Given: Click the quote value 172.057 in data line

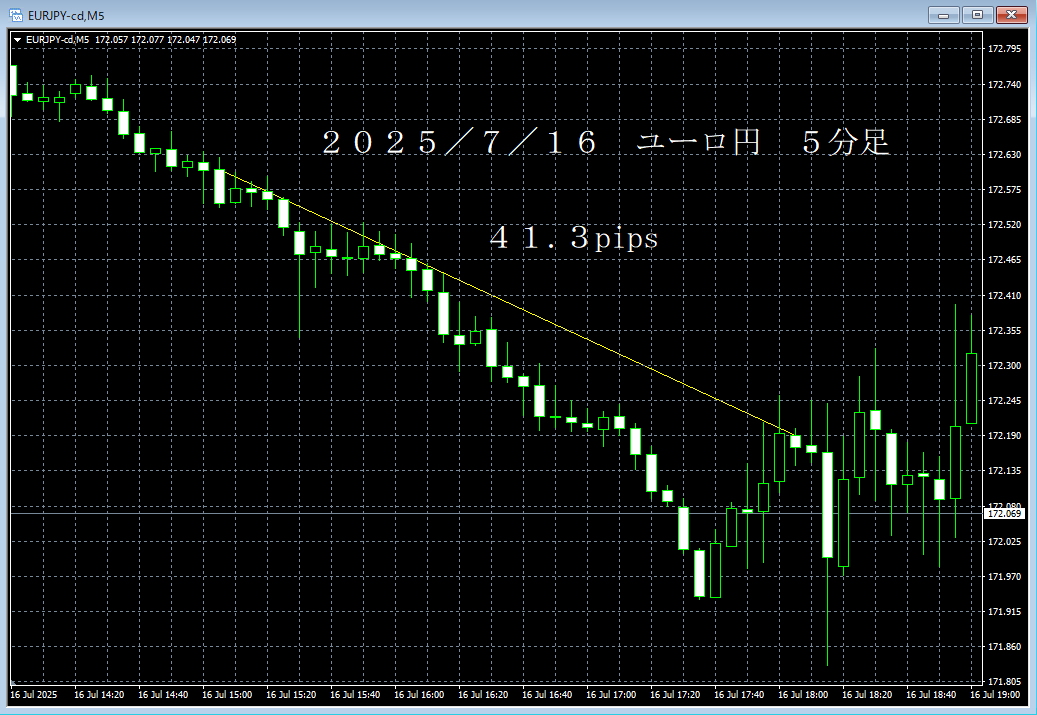Looking at the screenshot, I should pyautogui.click(x=113, y=40).
